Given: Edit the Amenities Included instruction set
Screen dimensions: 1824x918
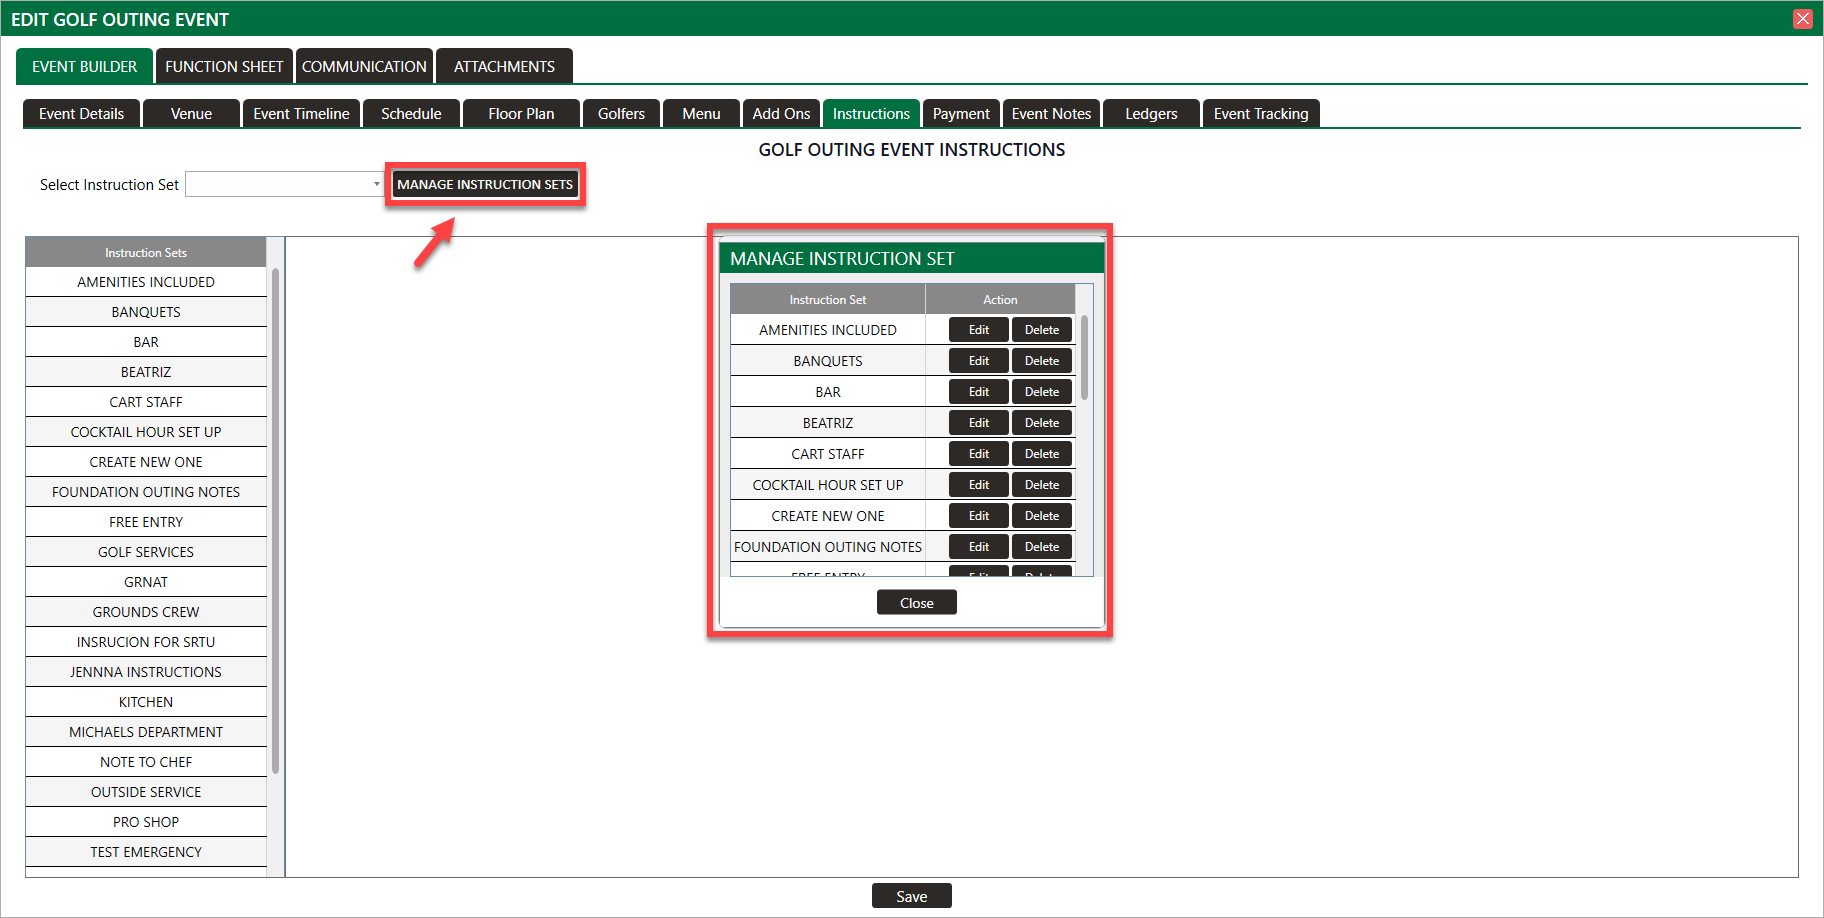Looking at the screenshot, I should coord(978,330).
